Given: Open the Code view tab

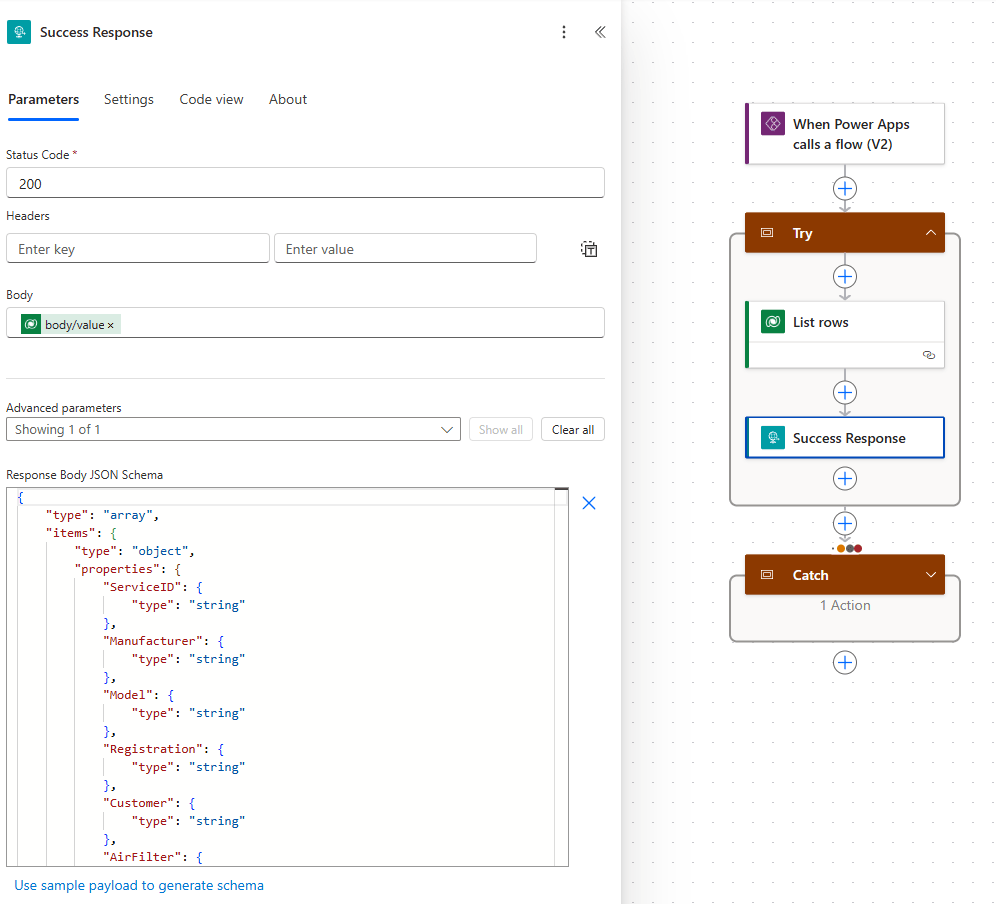Looking at the screenshot, I should (x=211, y=99).
